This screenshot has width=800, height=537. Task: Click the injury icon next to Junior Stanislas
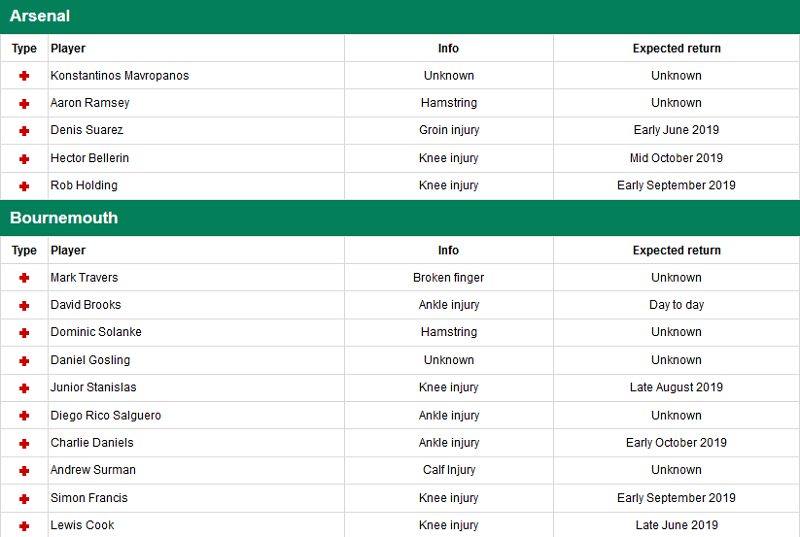click(24, 388)
